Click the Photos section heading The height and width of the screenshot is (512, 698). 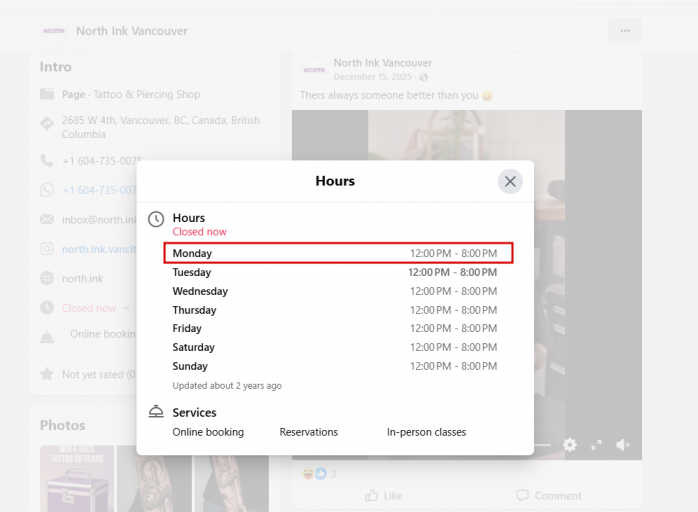point(62,425)
